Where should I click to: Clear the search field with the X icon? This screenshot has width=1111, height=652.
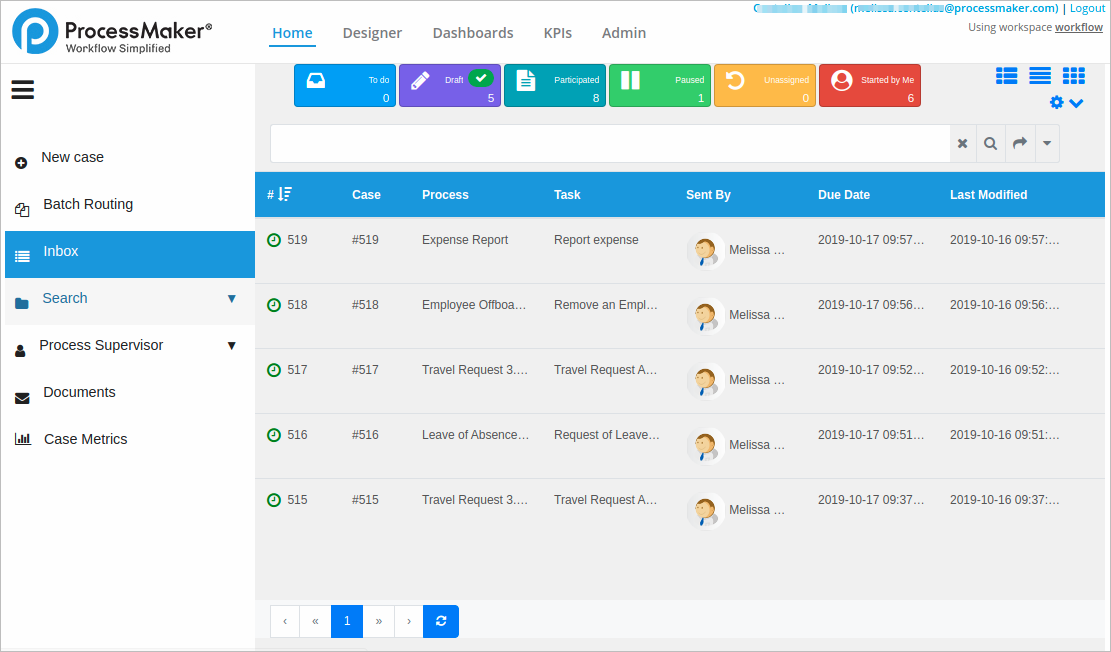tap(962, 143)
